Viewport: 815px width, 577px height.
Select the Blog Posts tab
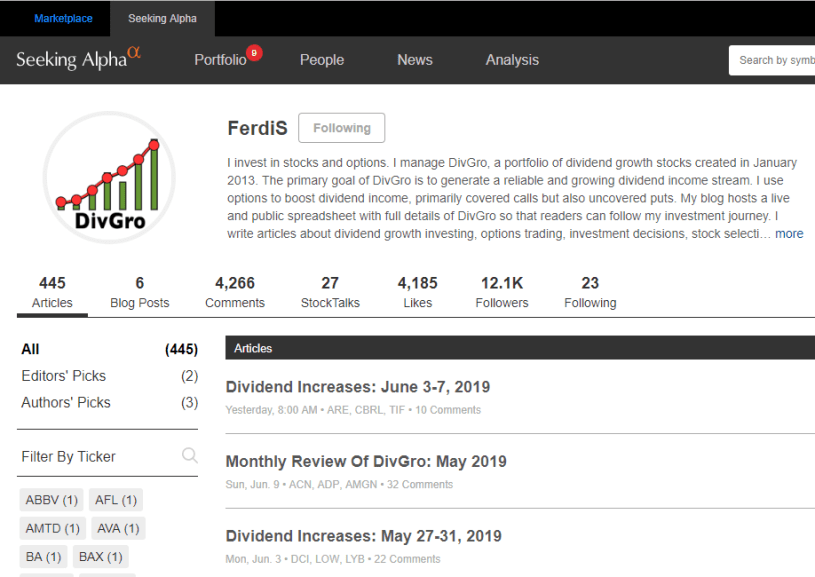[139, 293]
